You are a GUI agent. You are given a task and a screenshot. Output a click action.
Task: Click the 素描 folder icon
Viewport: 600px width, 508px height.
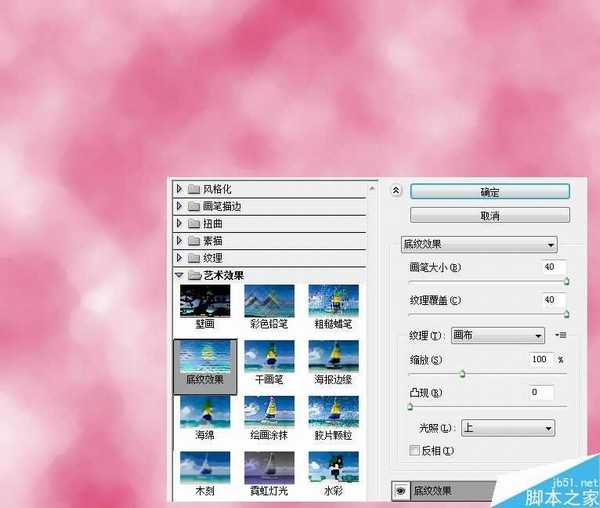(x=194, y=241)
